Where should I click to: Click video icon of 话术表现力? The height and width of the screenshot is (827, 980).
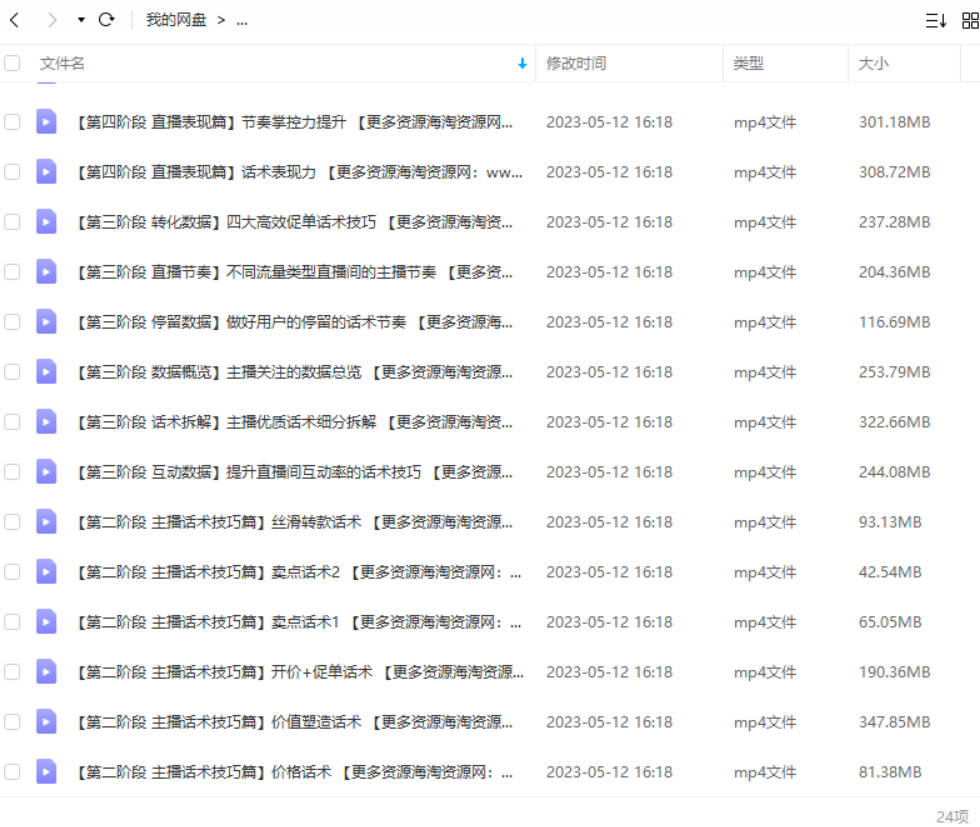(x=46, y=171)
